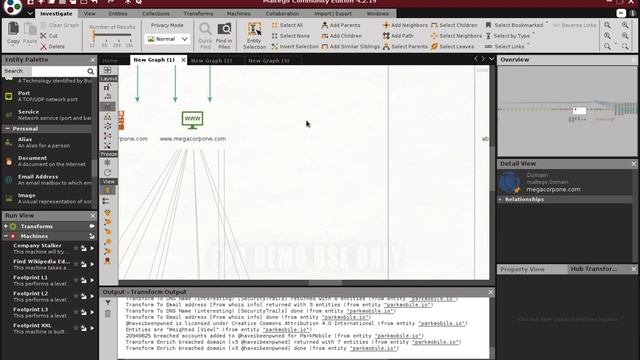Select the Alias entity in palette
The image size is (640, 360).
47,142
